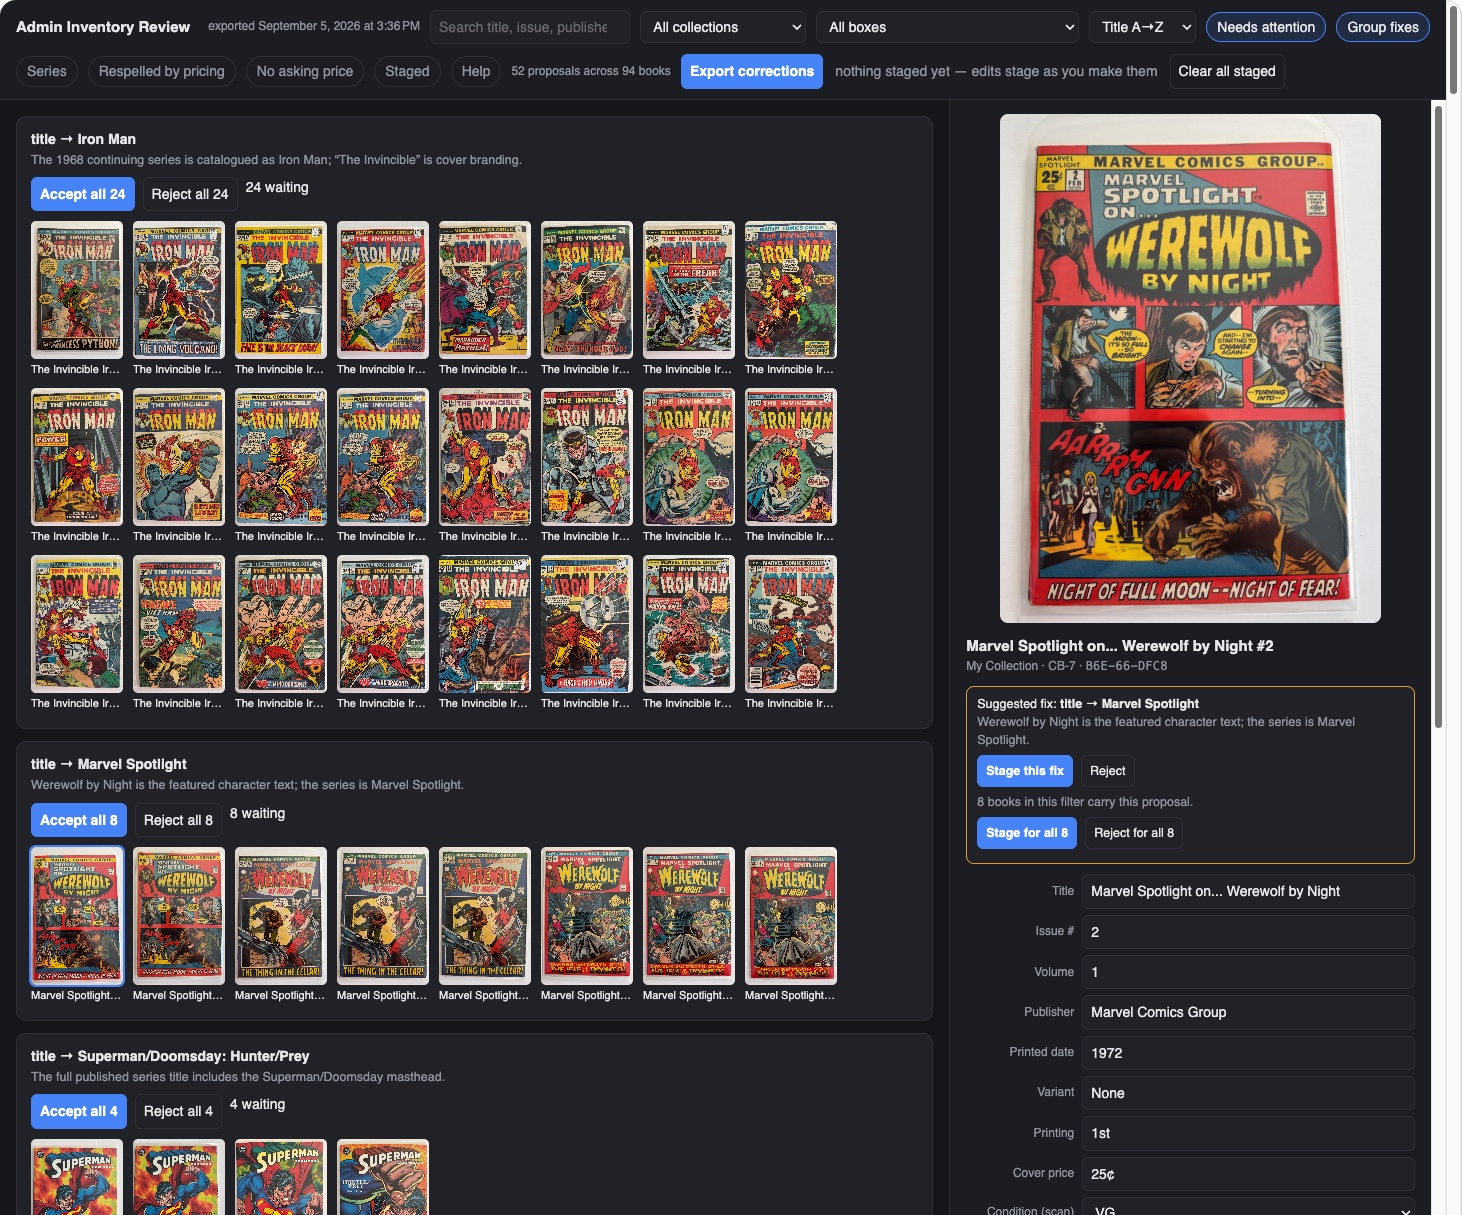Open the All boxes dropdown
Image resolution: width=1462 pixels, height=1215 pixels.
[x=948, y=27]
